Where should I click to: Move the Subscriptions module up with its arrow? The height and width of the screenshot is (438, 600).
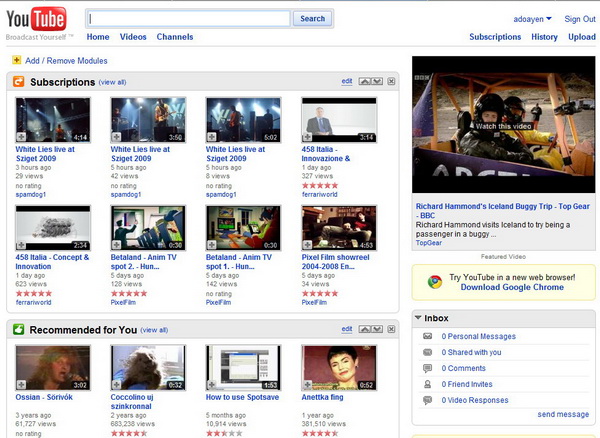coord(364,81)
